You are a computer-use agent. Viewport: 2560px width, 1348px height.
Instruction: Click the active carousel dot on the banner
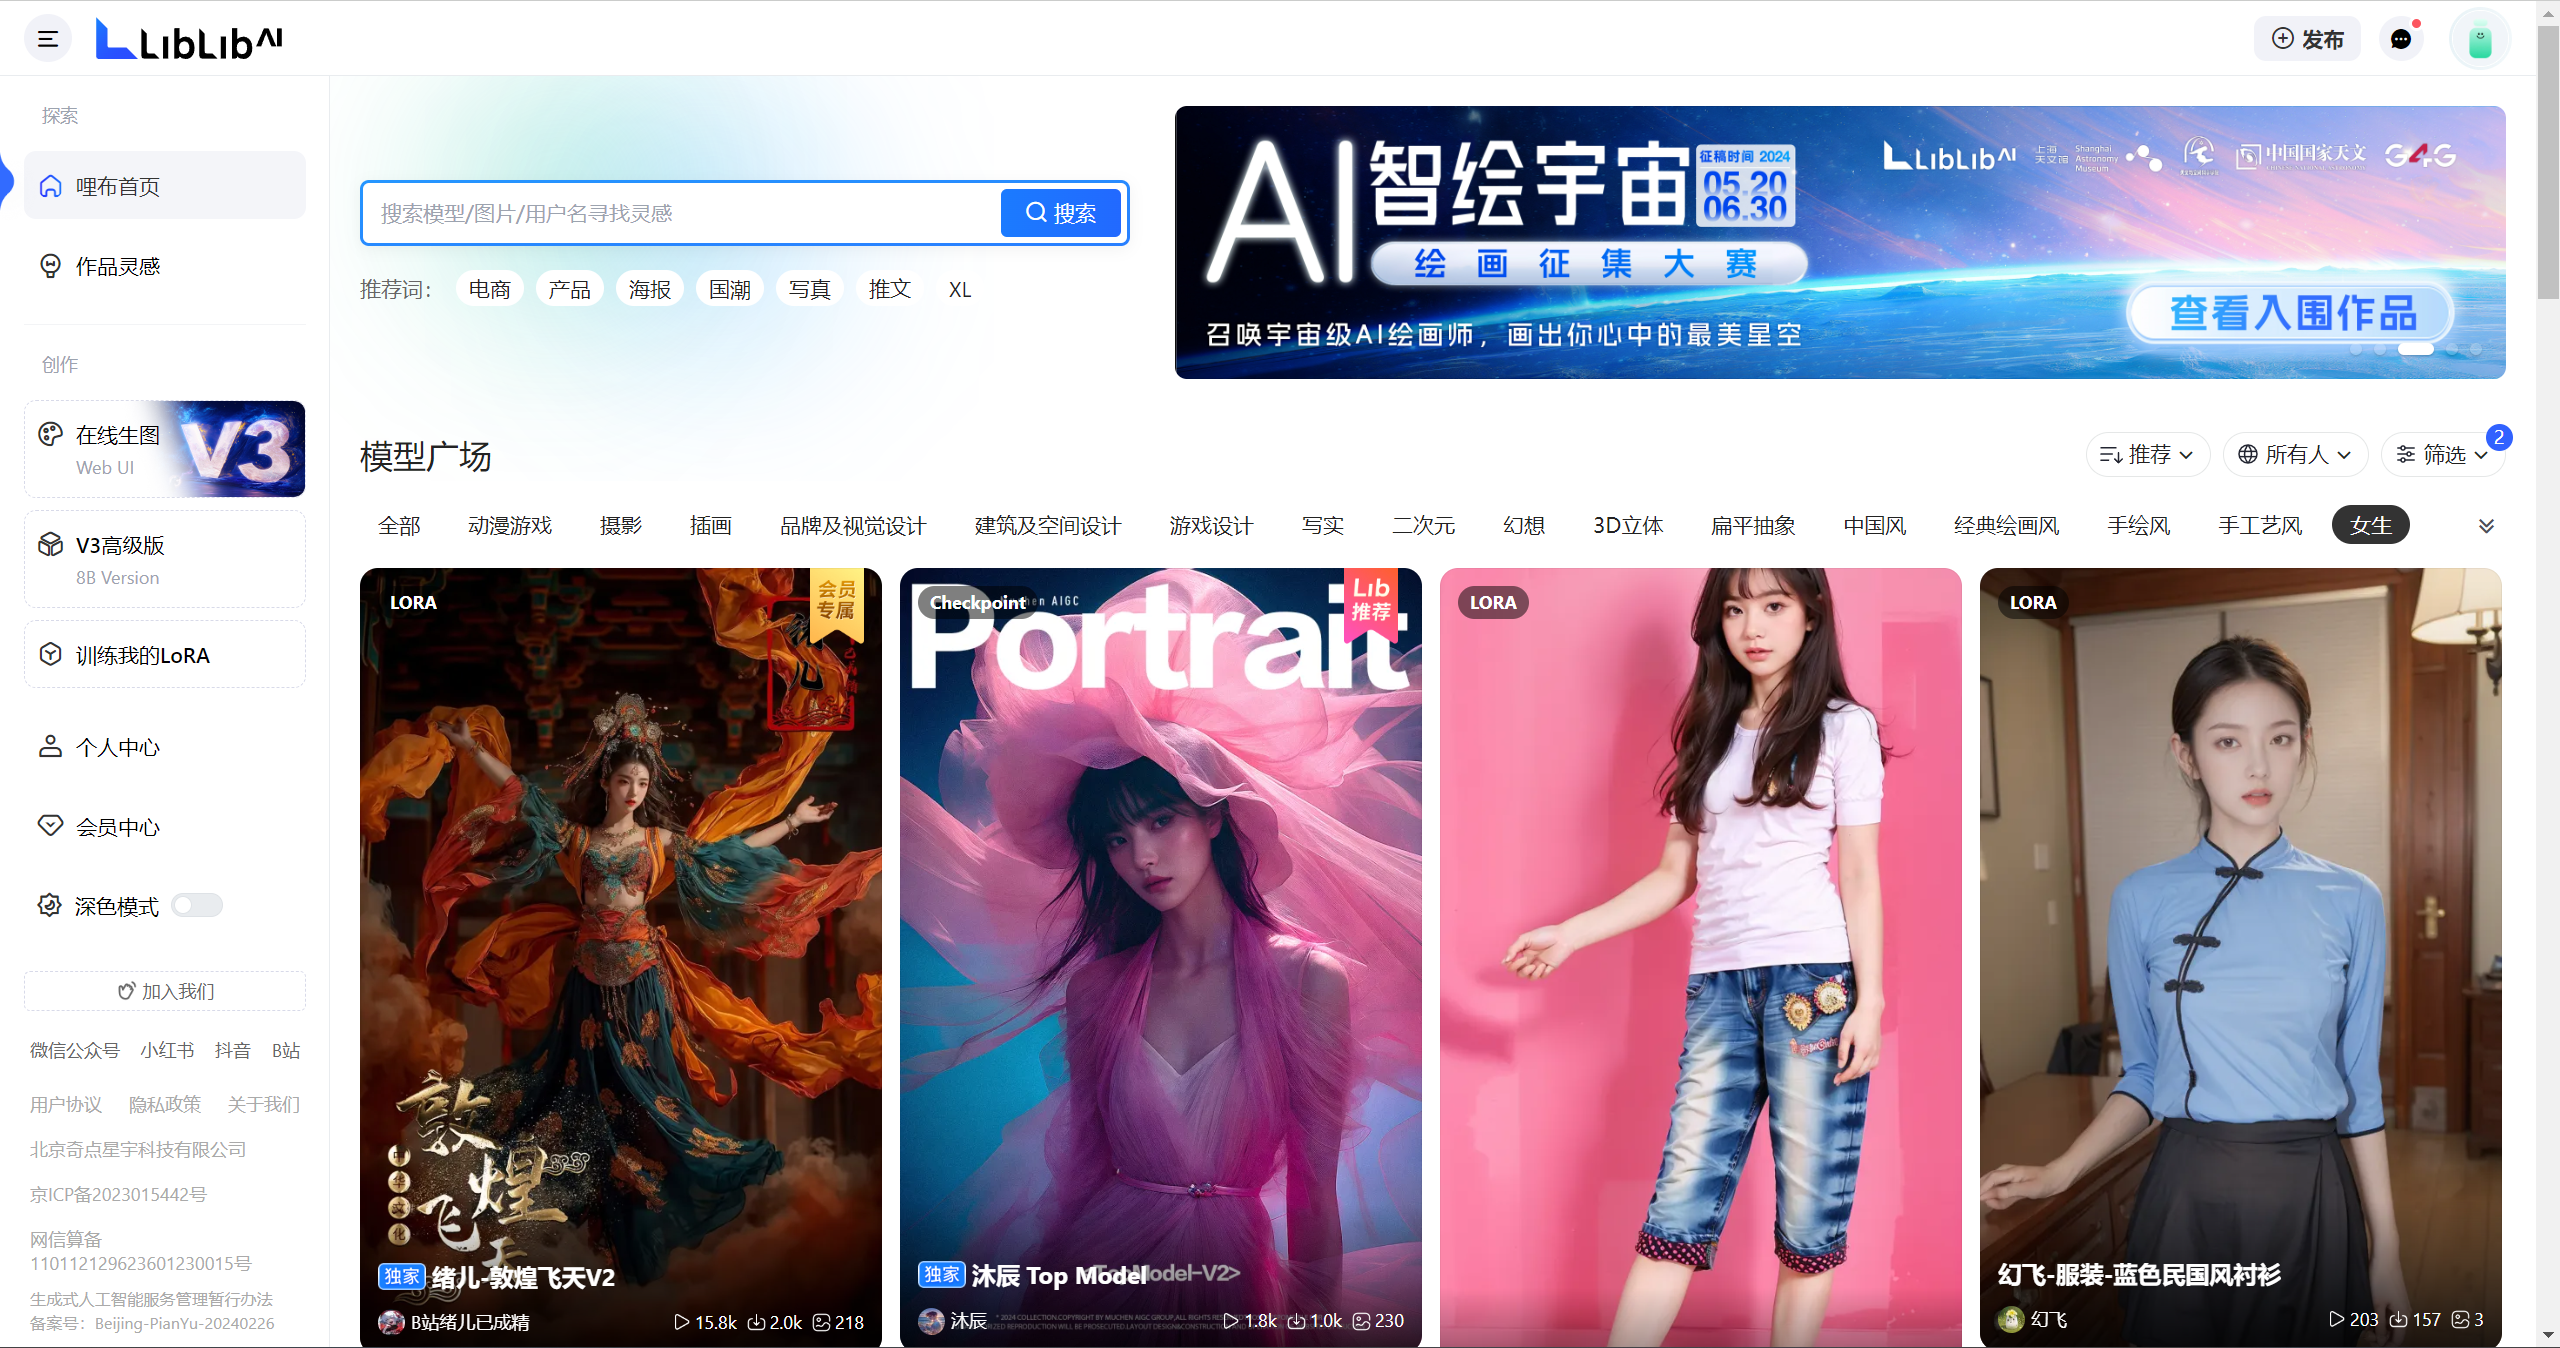click(2416, 349)
